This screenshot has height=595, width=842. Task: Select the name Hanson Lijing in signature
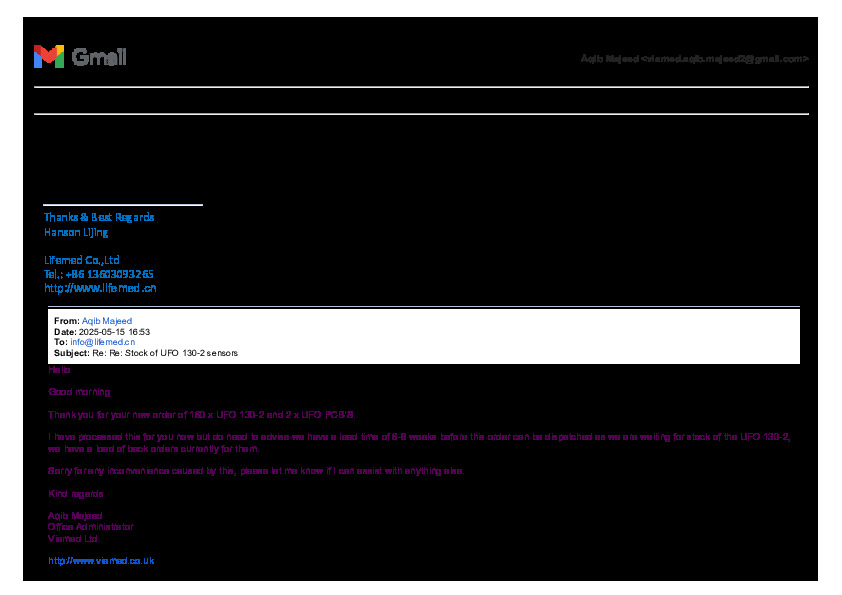coord(76,232)
